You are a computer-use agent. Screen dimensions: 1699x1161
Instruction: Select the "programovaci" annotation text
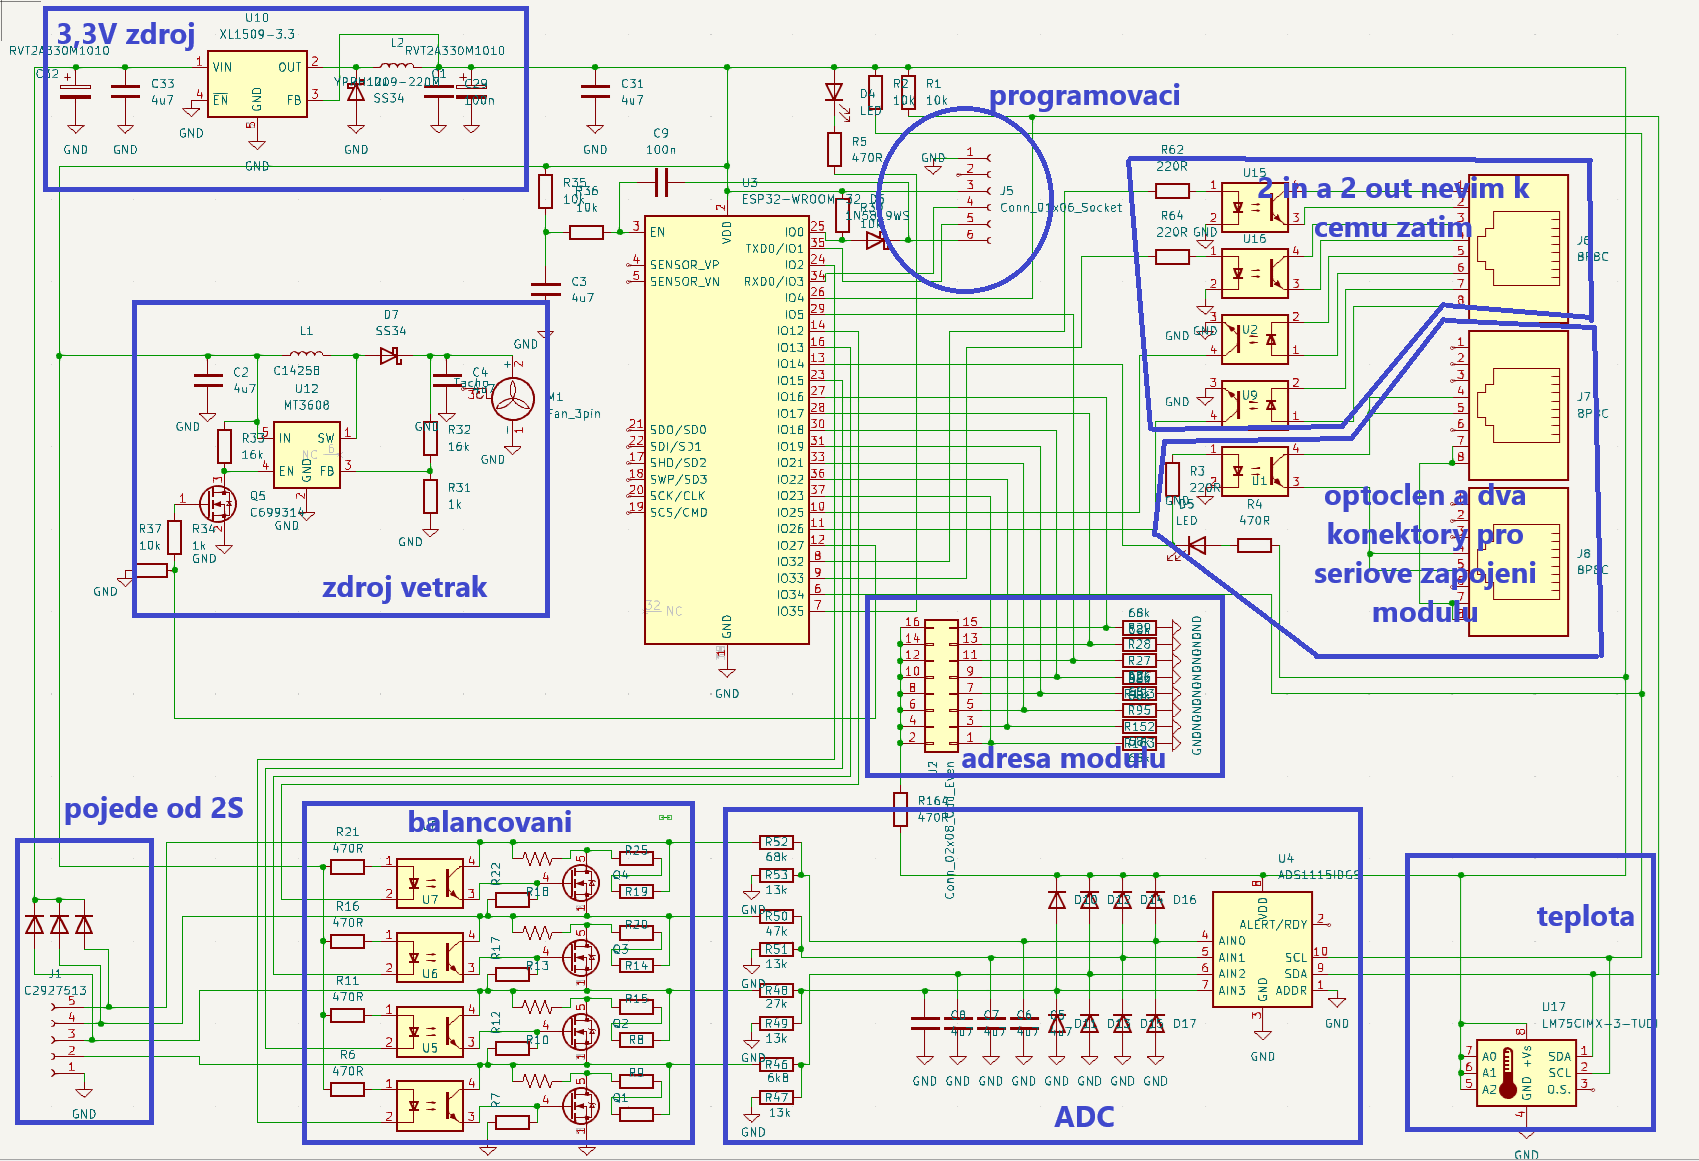(x=1084, y=95)
